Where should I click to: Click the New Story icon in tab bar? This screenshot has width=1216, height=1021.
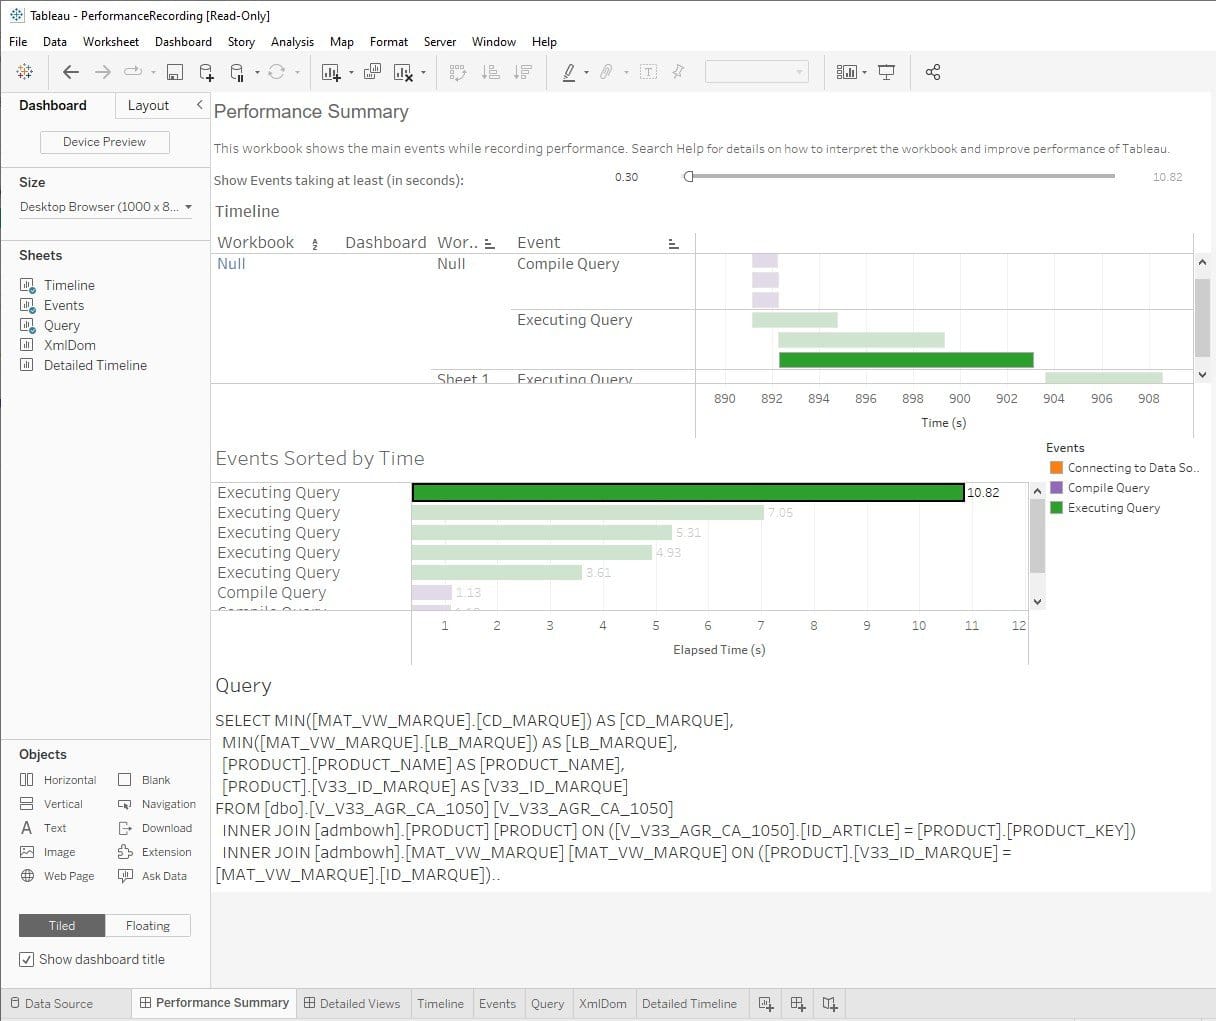pos(830,1003)
